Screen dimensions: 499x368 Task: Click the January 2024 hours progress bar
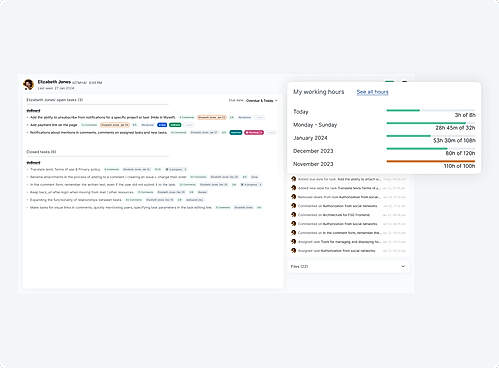[431, 136]
